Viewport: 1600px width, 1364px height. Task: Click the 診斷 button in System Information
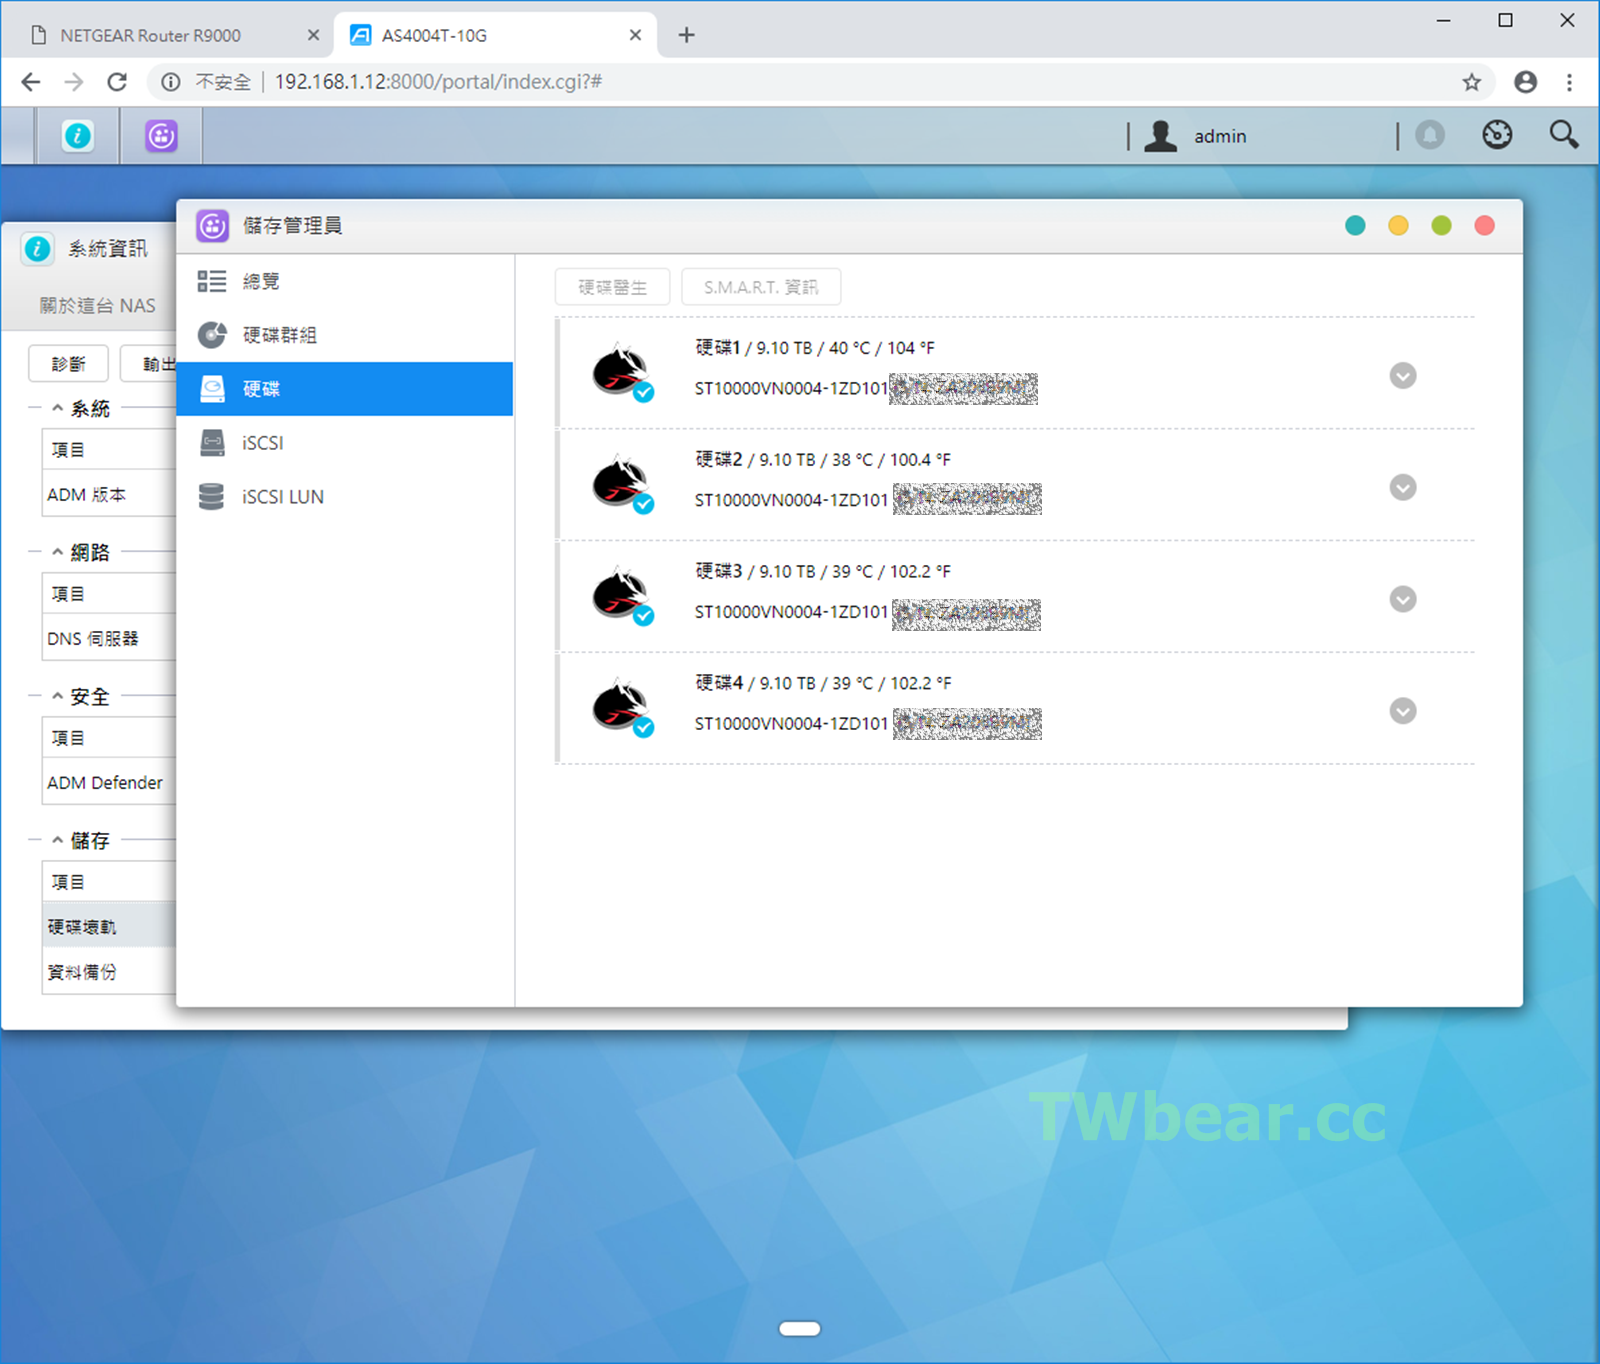click(68, 364)
